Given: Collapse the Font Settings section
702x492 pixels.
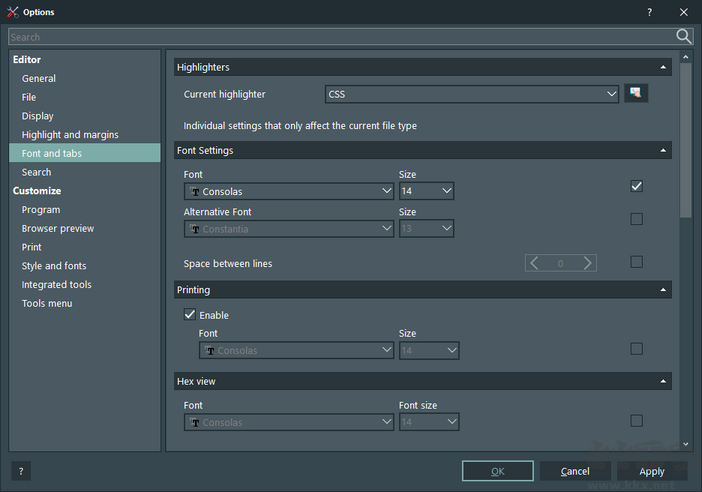Looking at the screenshot, I should tap(663, 151).
